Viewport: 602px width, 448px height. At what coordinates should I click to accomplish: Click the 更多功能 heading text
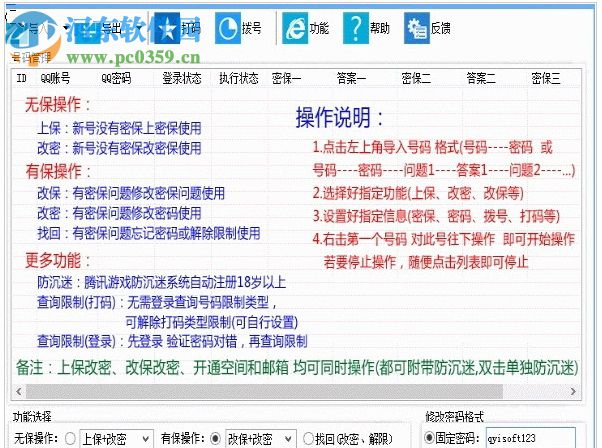click(x=58, y=260)
